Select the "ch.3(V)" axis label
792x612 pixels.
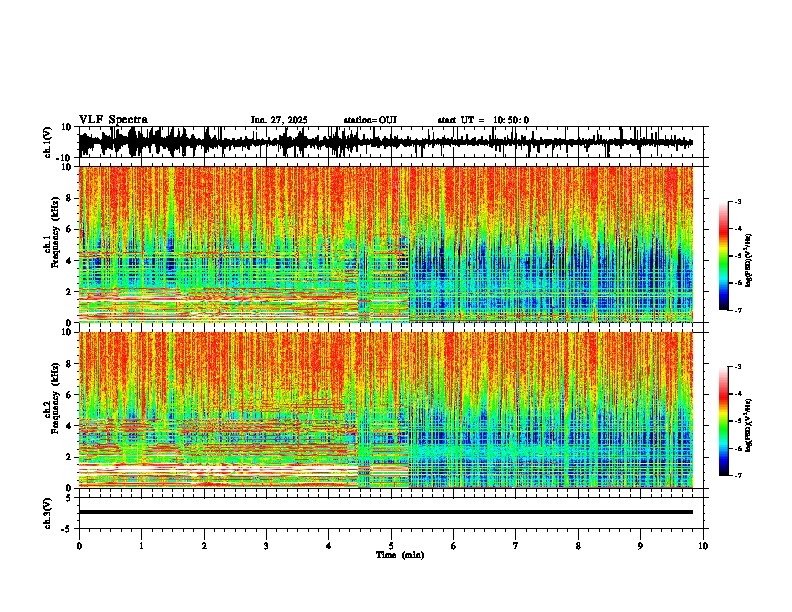pyautogui.click(x=48, y=513)
